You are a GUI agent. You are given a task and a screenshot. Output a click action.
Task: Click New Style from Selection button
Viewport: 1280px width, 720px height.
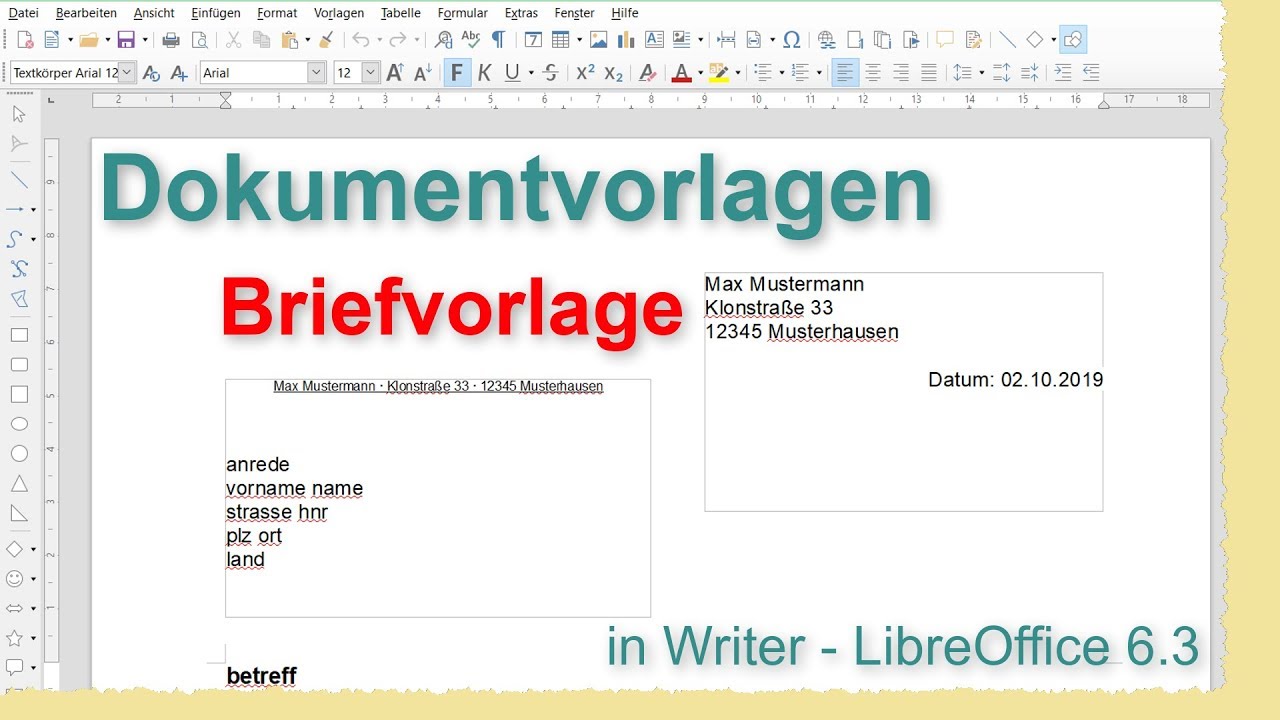[179, 73]
